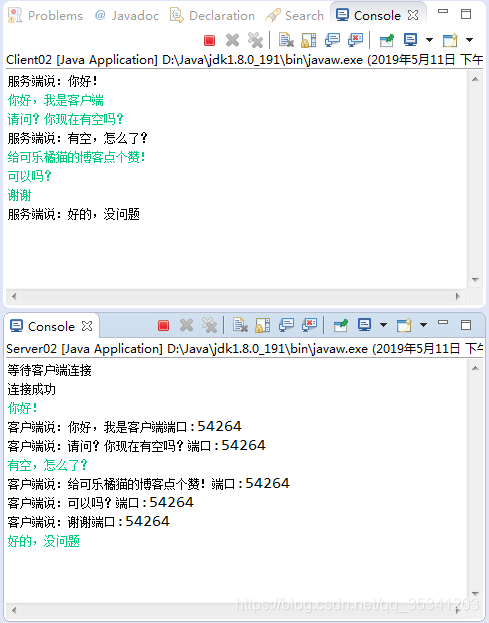
Task: Expand the Open Console dropdown in Client02 console
Action: pyautogui.click(x=469, y=40)
